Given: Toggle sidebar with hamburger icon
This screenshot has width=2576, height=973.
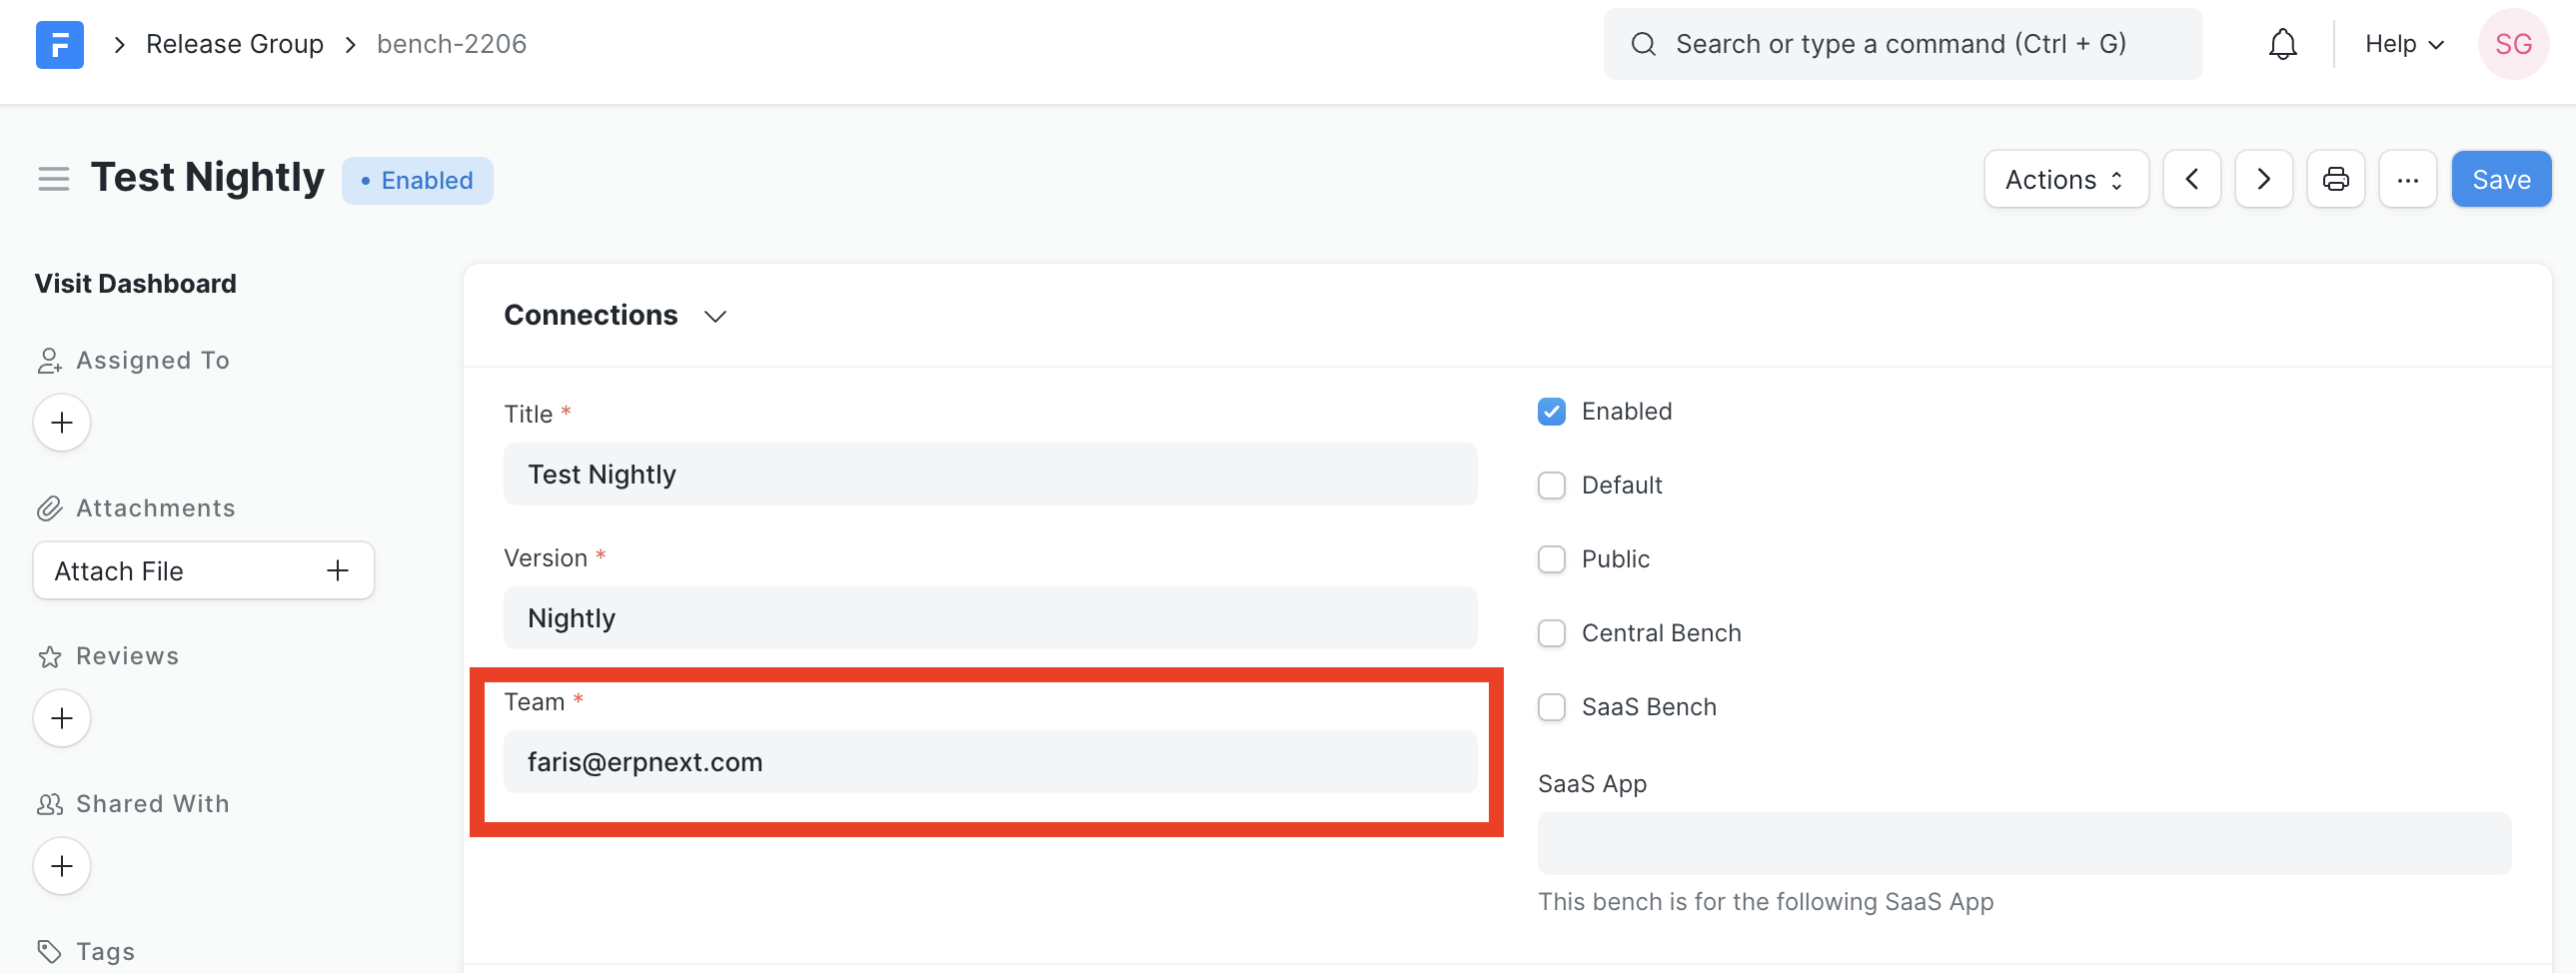Looking at the screenshot, I should click(x=54, y=179).
